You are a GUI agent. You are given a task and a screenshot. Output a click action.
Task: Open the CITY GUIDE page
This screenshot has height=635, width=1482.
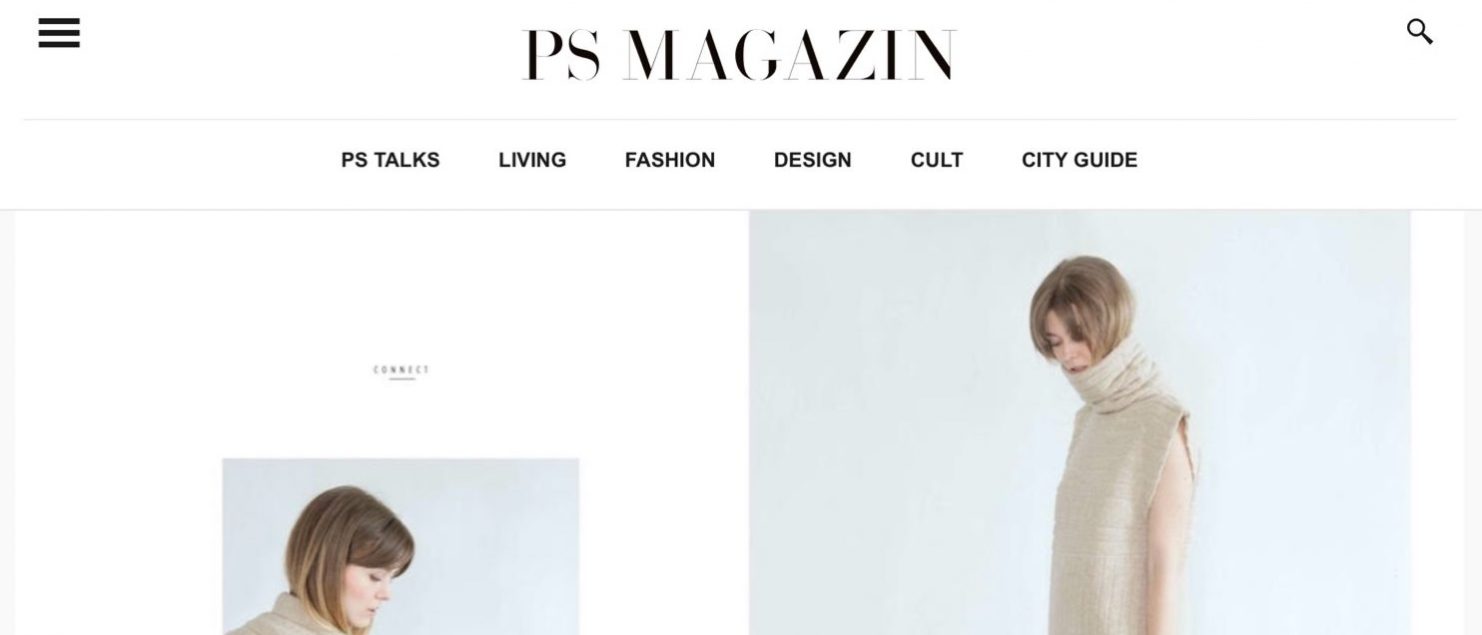click(1080, 160)
